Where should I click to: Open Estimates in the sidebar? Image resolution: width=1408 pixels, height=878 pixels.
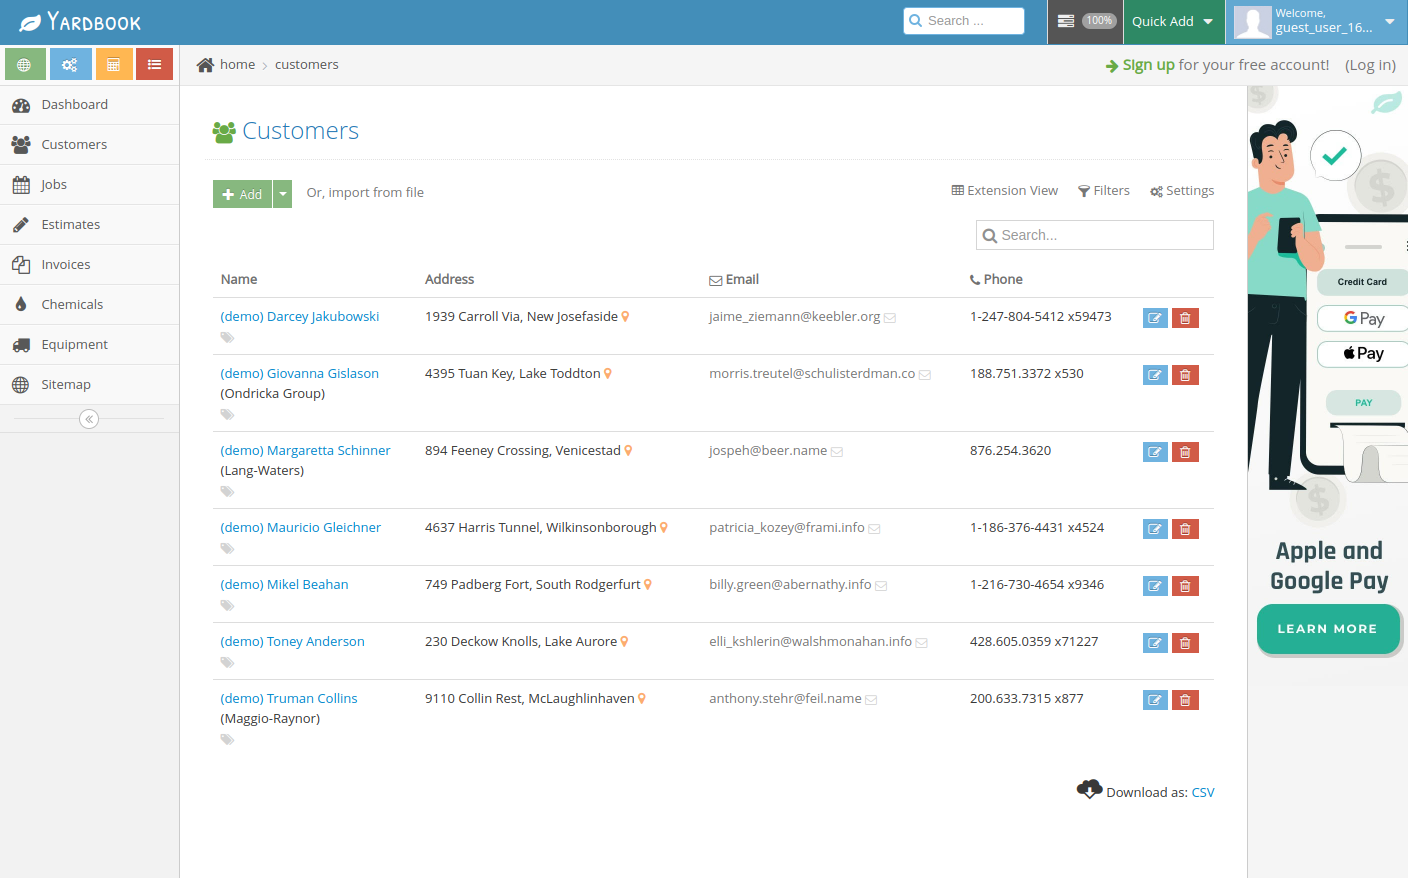(x=71, y=225)
